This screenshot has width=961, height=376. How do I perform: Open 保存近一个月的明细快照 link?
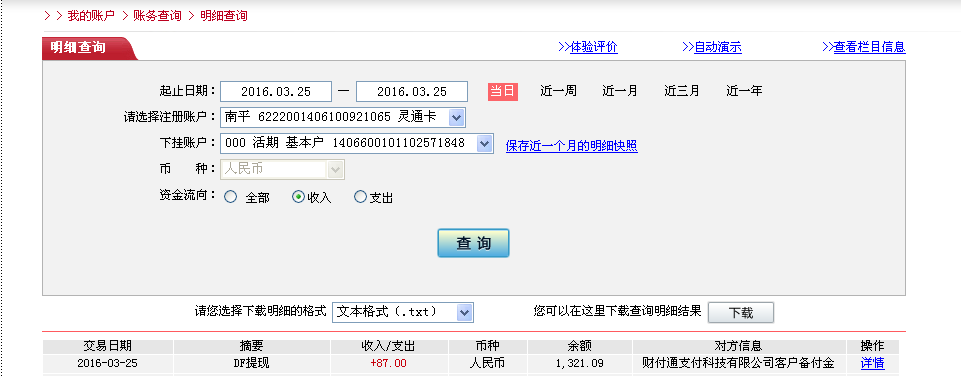point(572,146)
